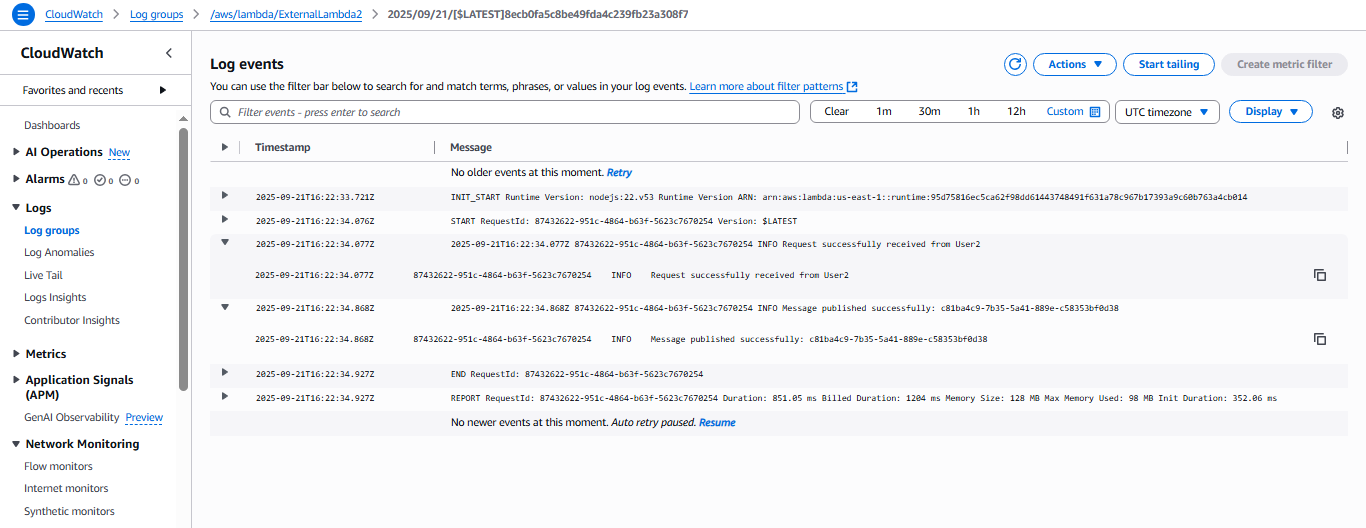Select Log groups in the sidebar
This screenshot has width=1366, height=528.
pos(52,231)
